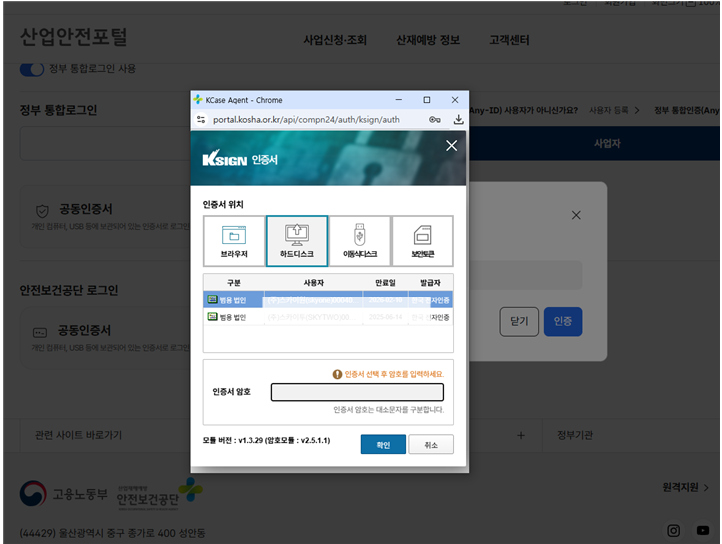Select the 보안토큰 certificate location
Screen dimensions: 722x544
click(422, 241)
